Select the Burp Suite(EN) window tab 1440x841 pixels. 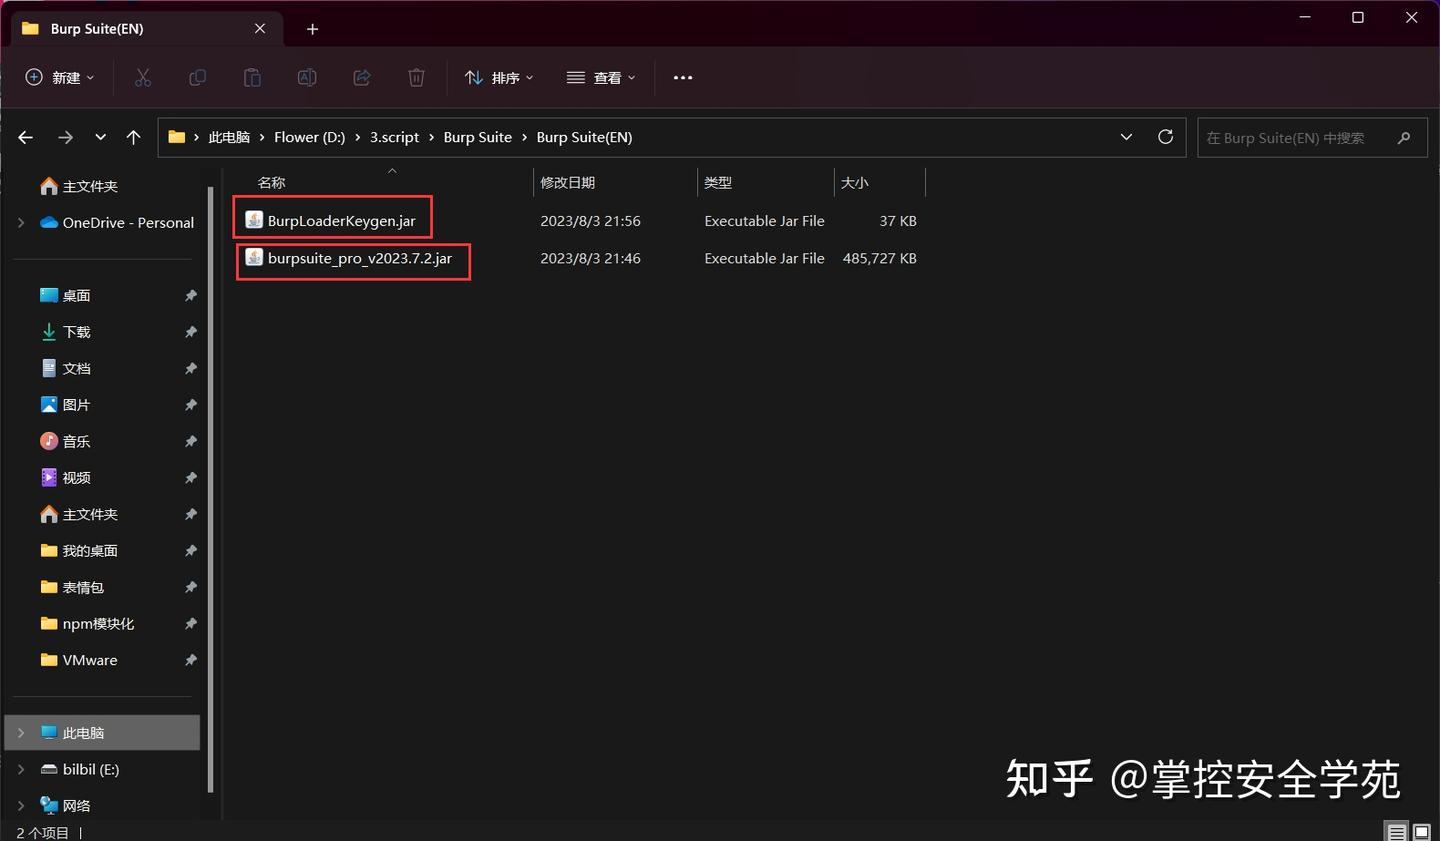click(147, 29)
